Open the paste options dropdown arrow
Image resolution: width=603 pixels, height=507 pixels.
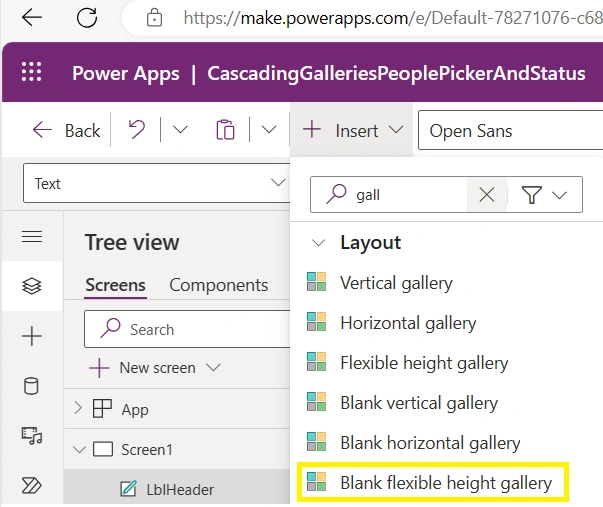[x=269, y=130]
